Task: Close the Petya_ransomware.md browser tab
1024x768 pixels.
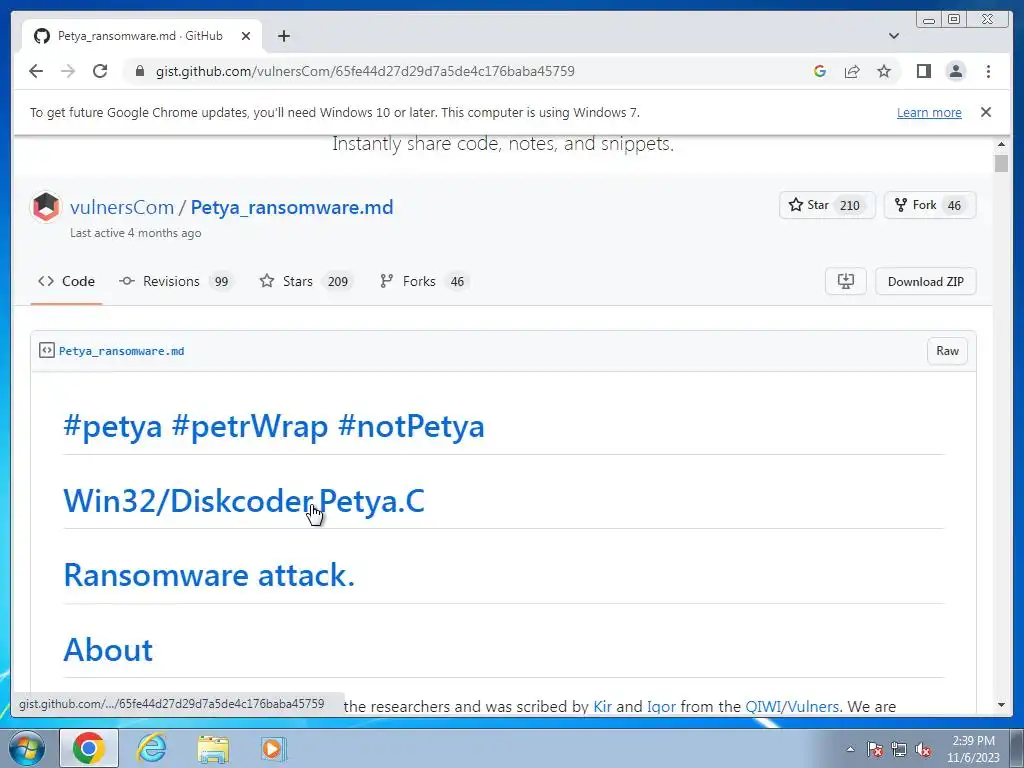Action: click(x=246, y=36)
